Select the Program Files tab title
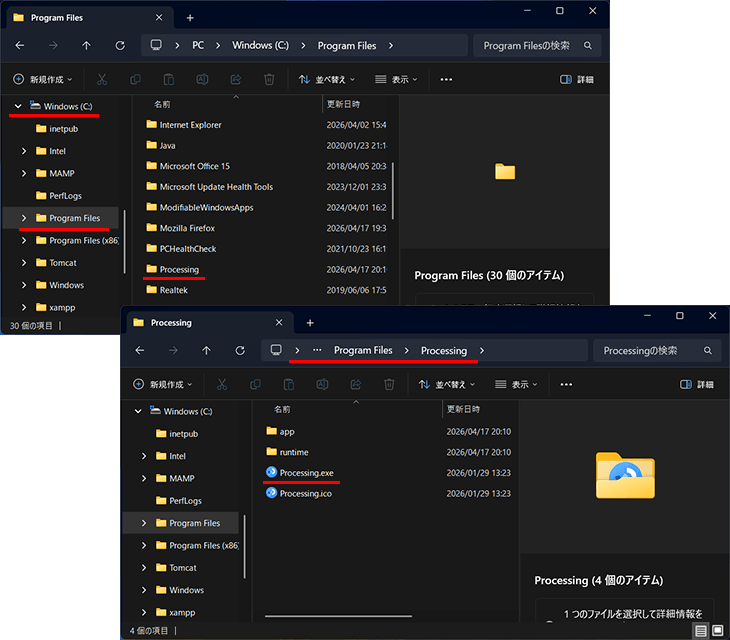 [x=57, y=18]
